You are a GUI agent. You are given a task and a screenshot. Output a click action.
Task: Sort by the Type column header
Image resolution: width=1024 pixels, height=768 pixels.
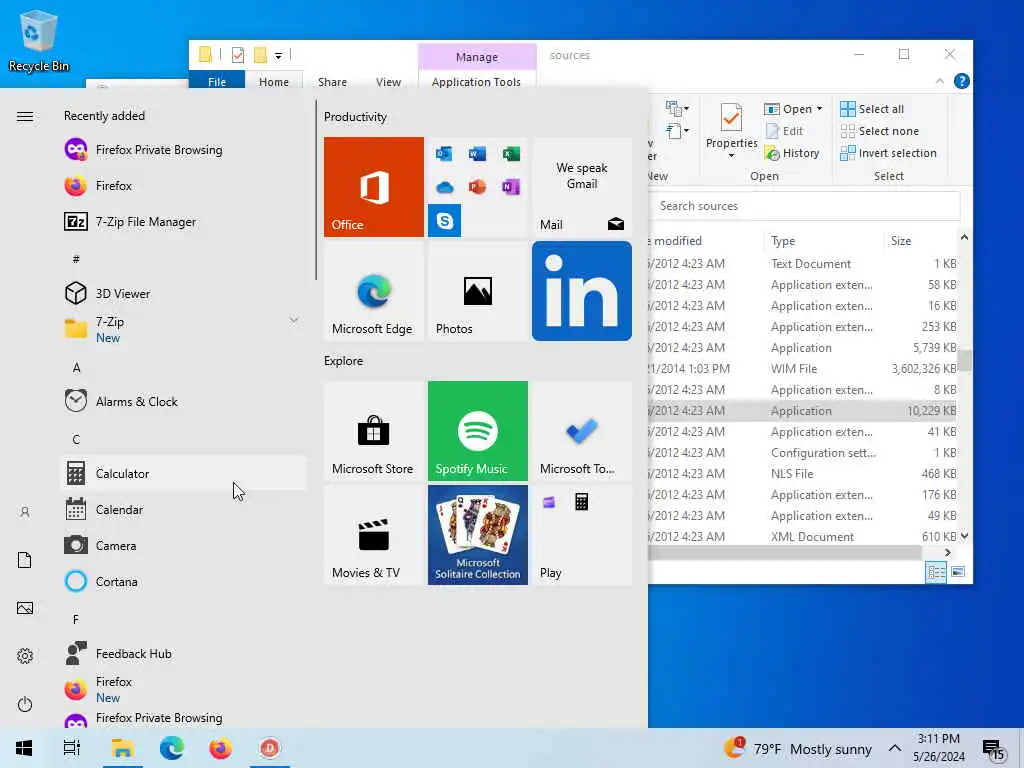tap(823, 241)
